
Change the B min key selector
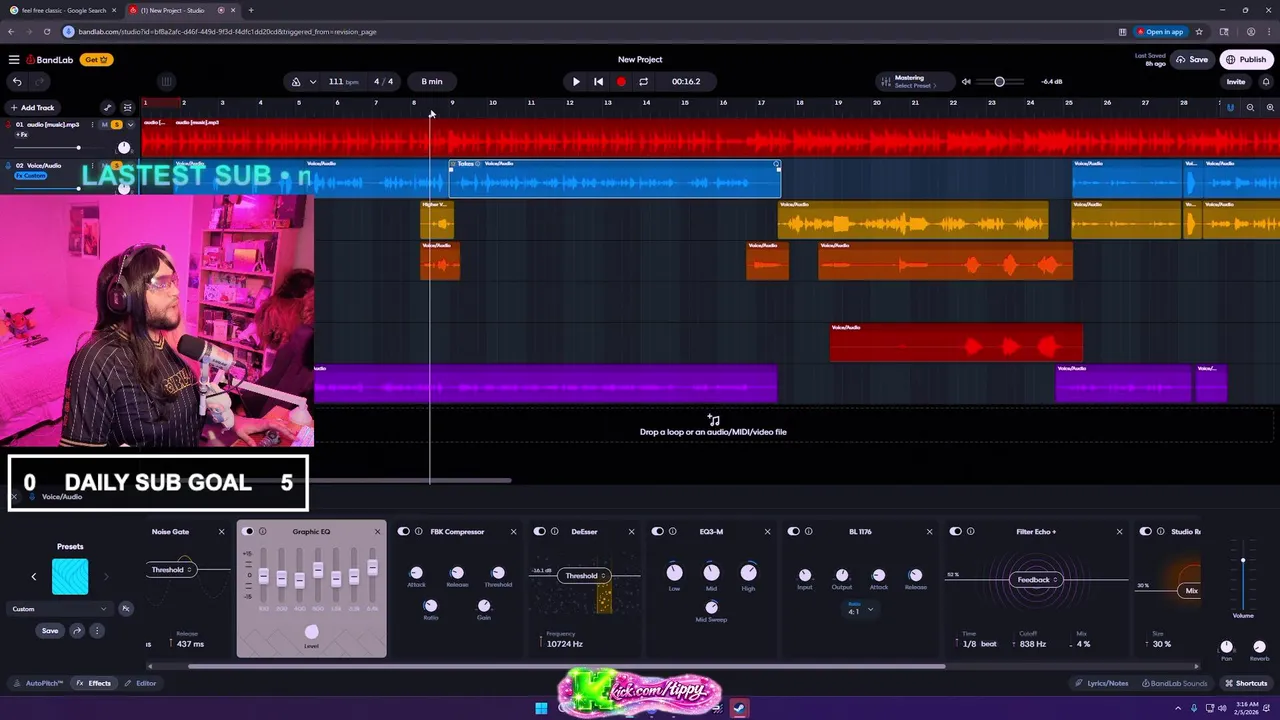click(x=432, y=82)
